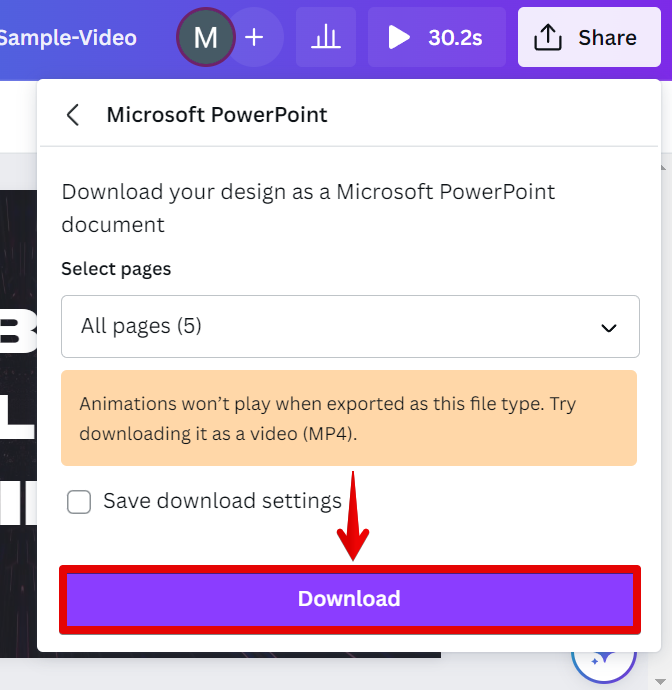Open the Share menu button
Viewport: 672px width, 690px height.
click(589, 37)
